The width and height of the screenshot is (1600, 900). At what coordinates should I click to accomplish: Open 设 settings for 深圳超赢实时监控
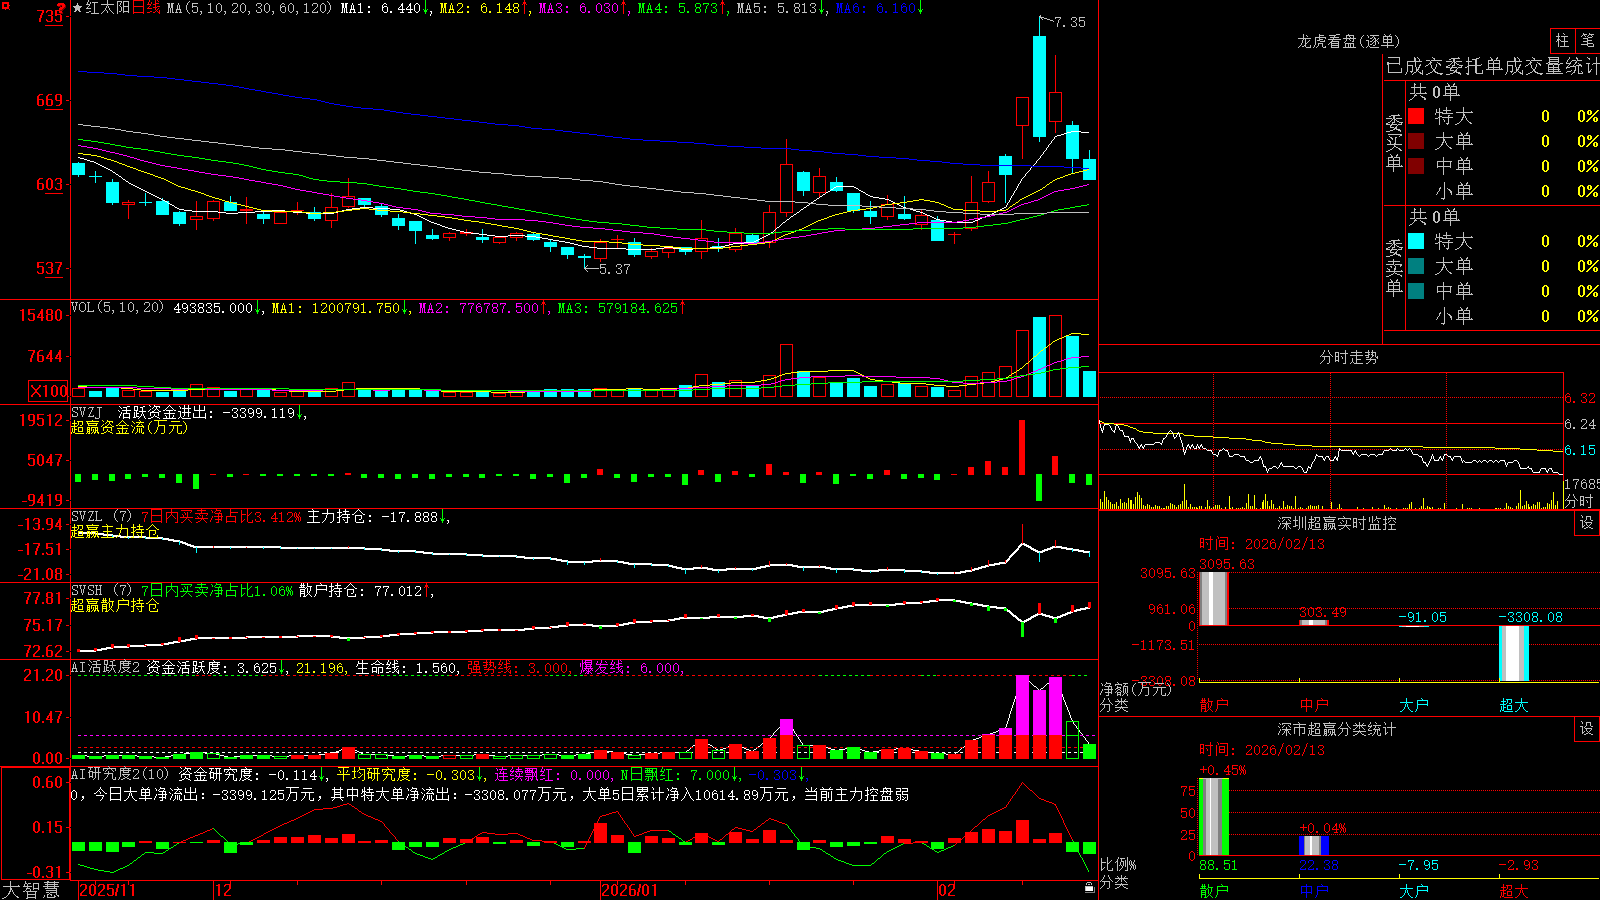pyautogui.click(x=1587, y=523)
